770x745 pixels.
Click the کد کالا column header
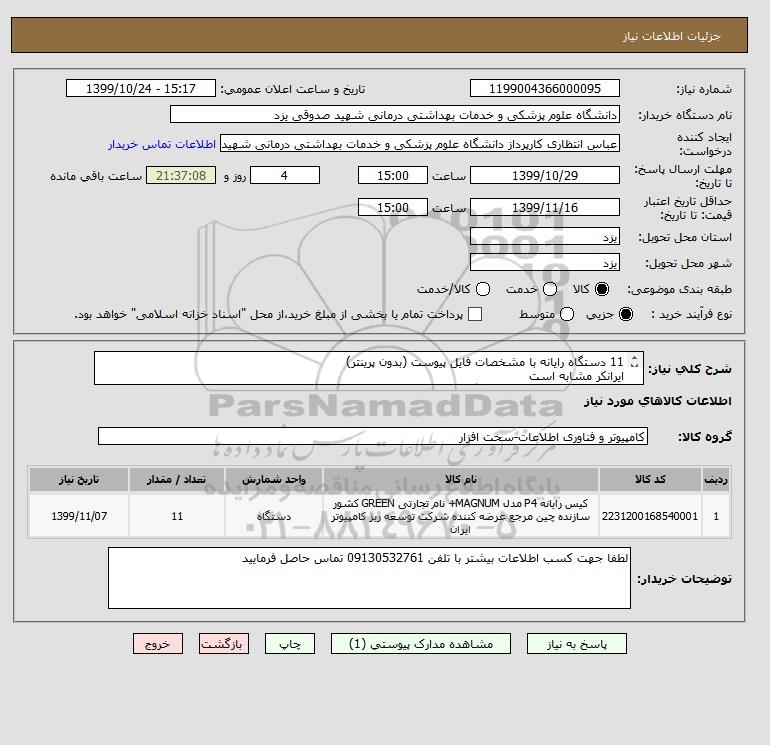[x=650, y=479]
